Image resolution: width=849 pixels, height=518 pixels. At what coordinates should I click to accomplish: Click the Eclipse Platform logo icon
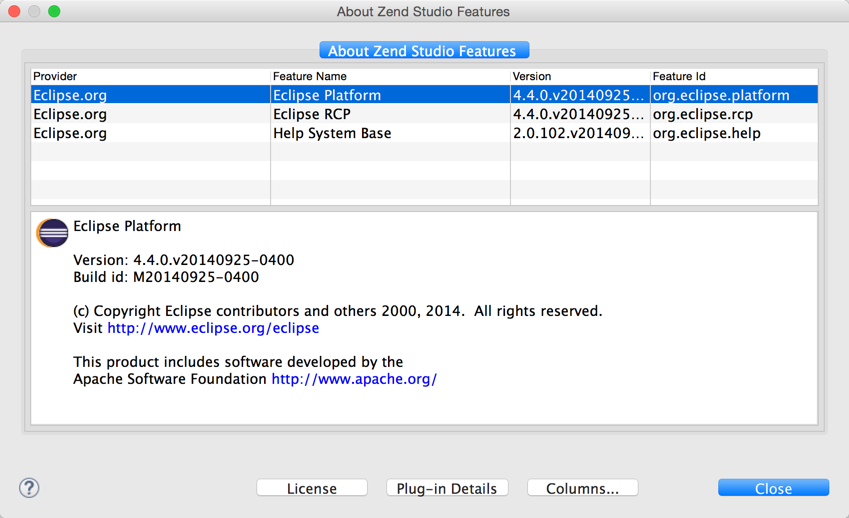53,233
